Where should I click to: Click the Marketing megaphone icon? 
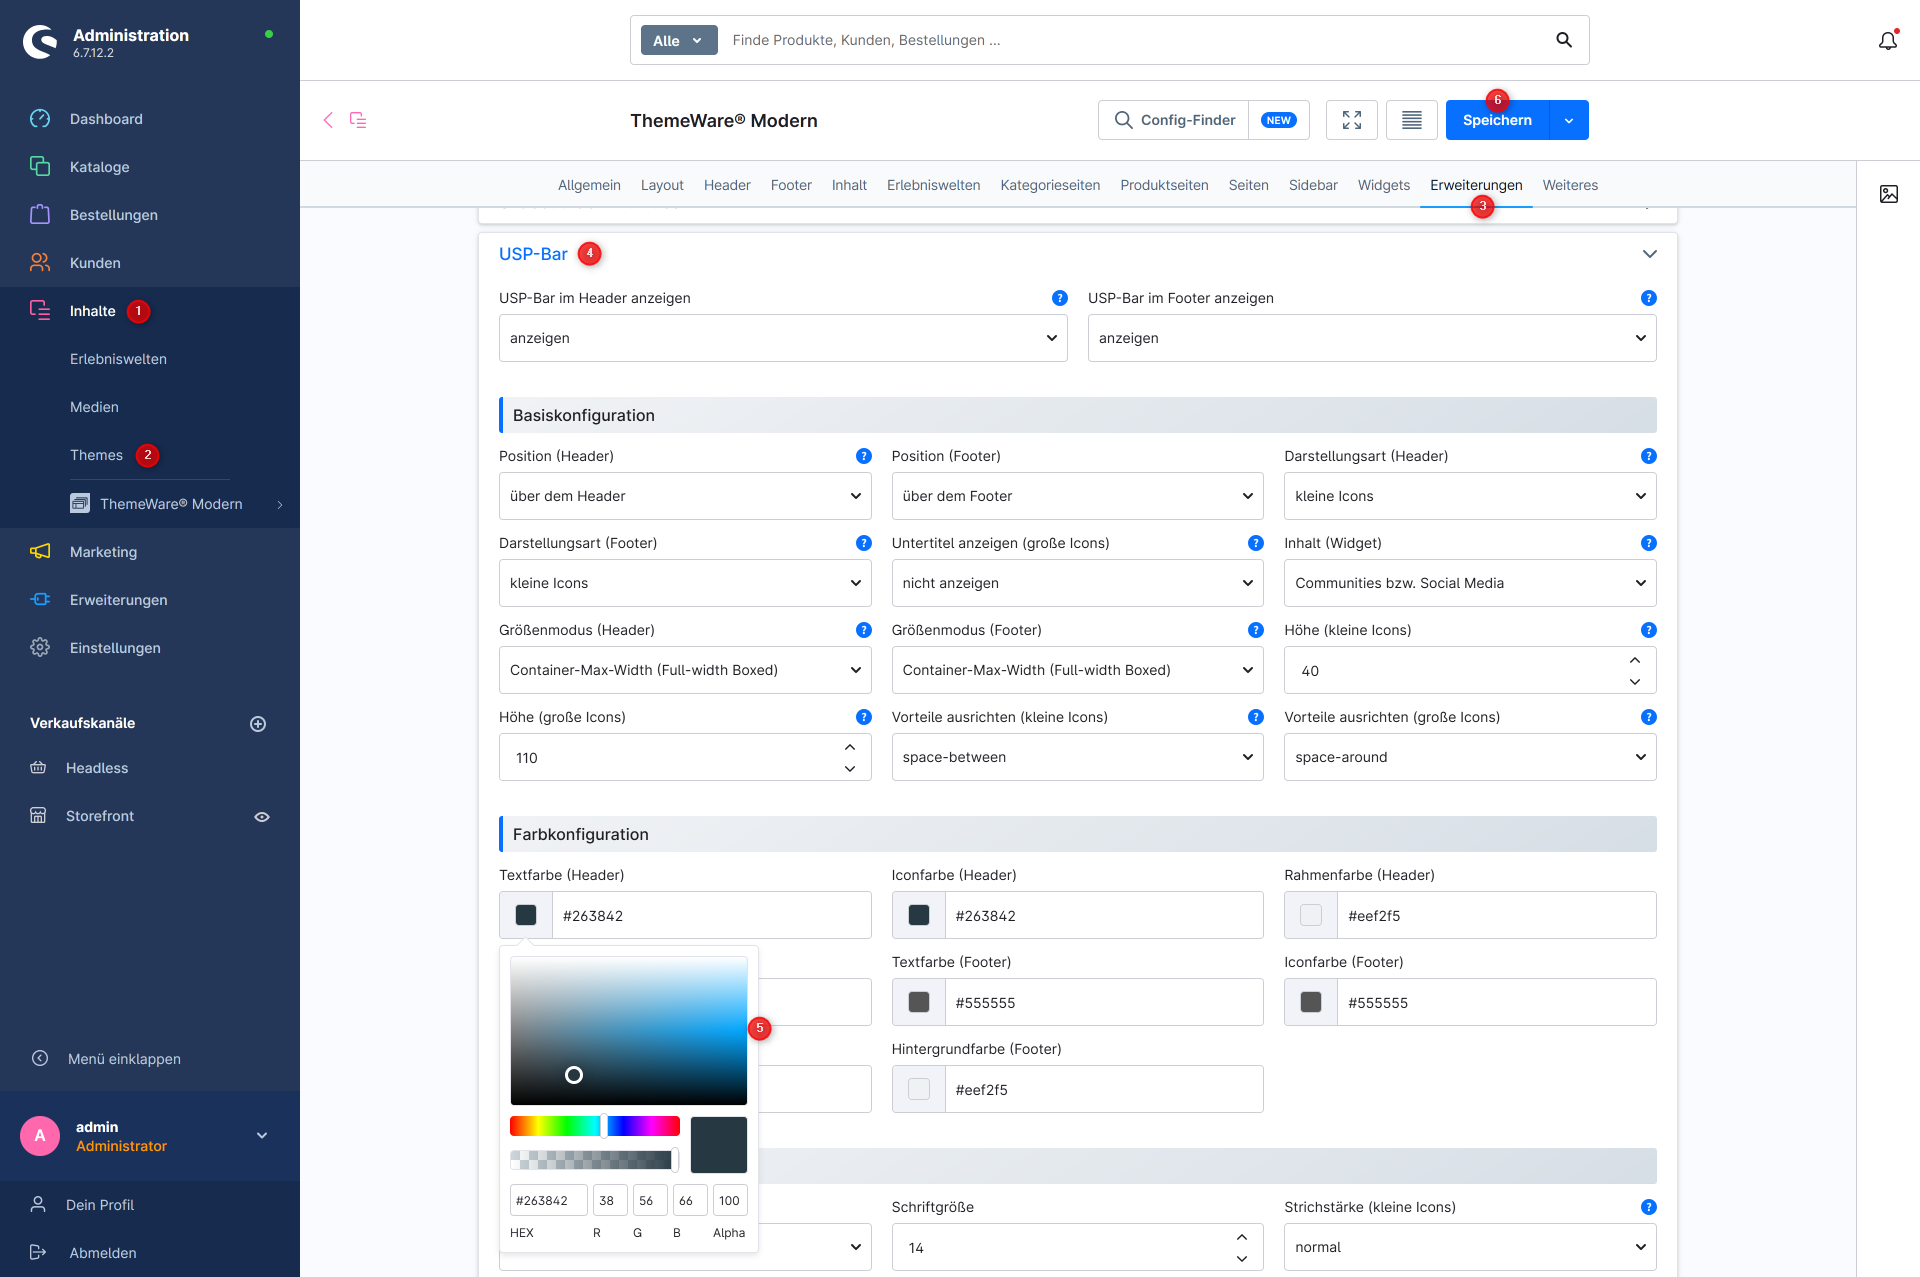point(40,552)
